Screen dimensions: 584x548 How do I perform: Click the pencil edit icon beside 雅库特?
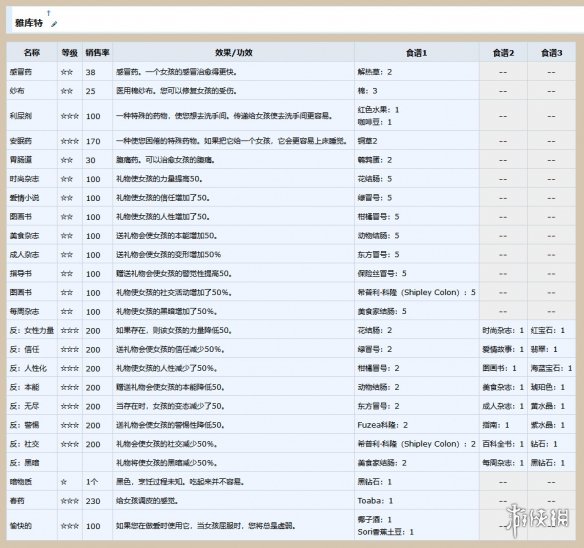click(54, 24)
